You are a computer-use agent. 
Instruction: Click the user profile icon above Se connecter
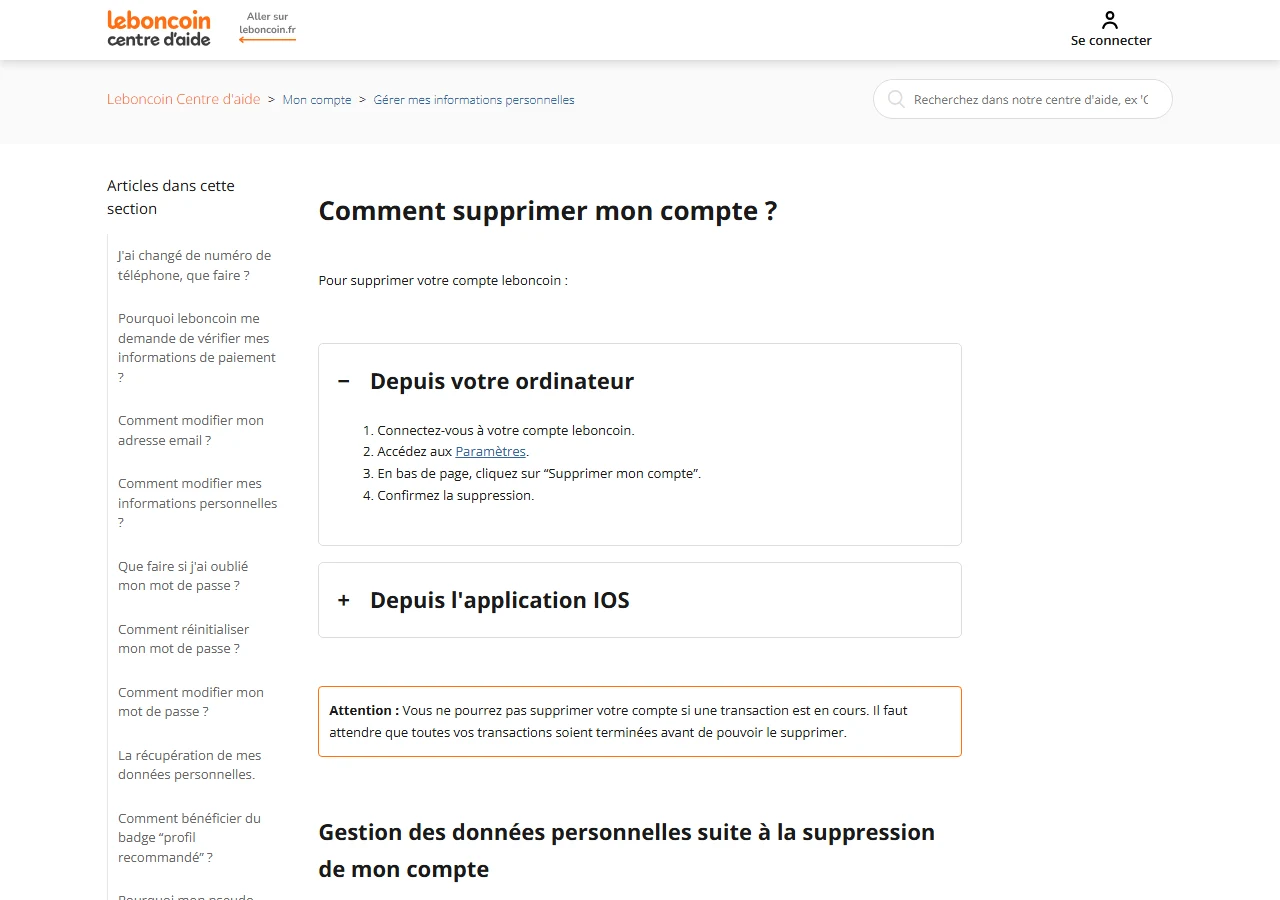point(1110,20)
